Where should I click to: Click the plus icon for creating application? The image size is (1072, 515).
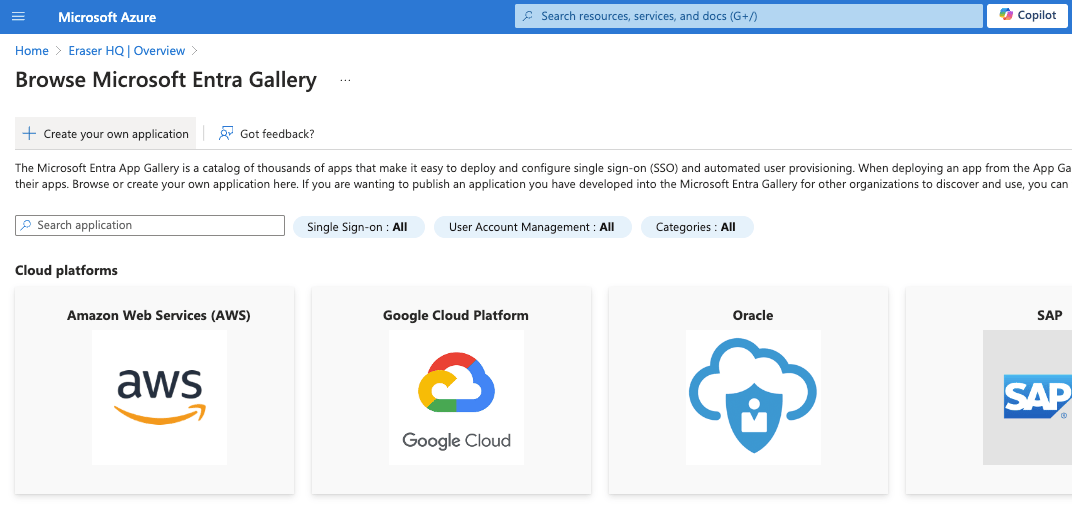[29, 133]
